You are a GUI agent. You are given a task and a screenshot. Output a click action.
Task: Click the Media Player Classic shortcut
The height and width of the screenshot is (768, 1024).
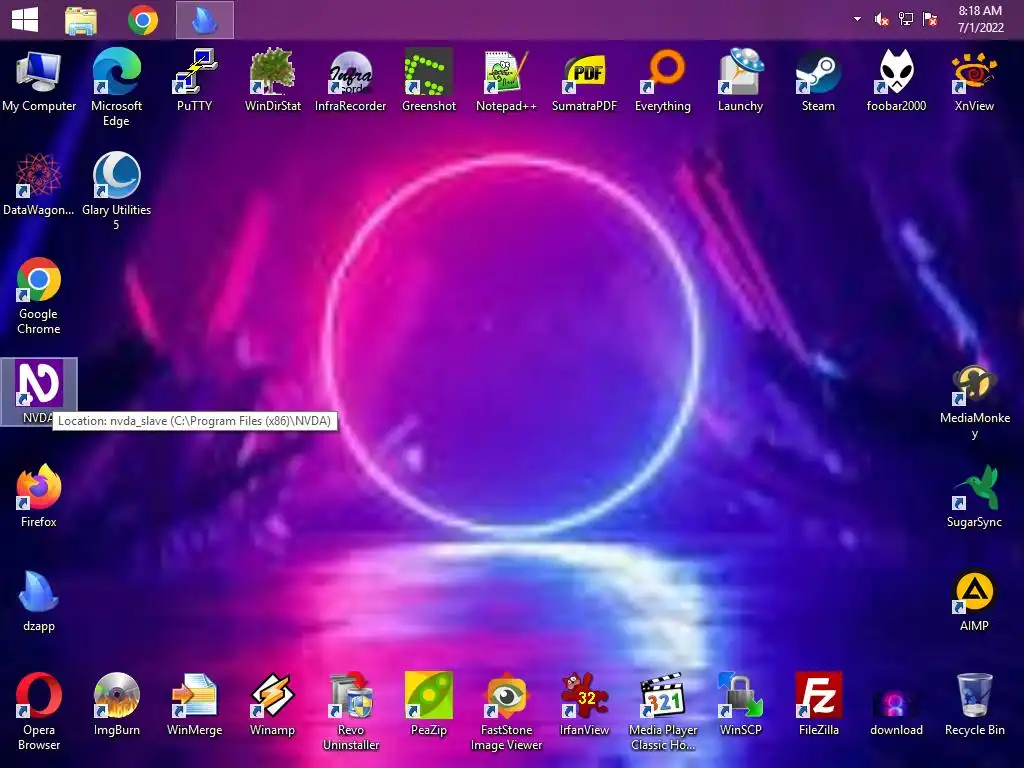[662, 711]
